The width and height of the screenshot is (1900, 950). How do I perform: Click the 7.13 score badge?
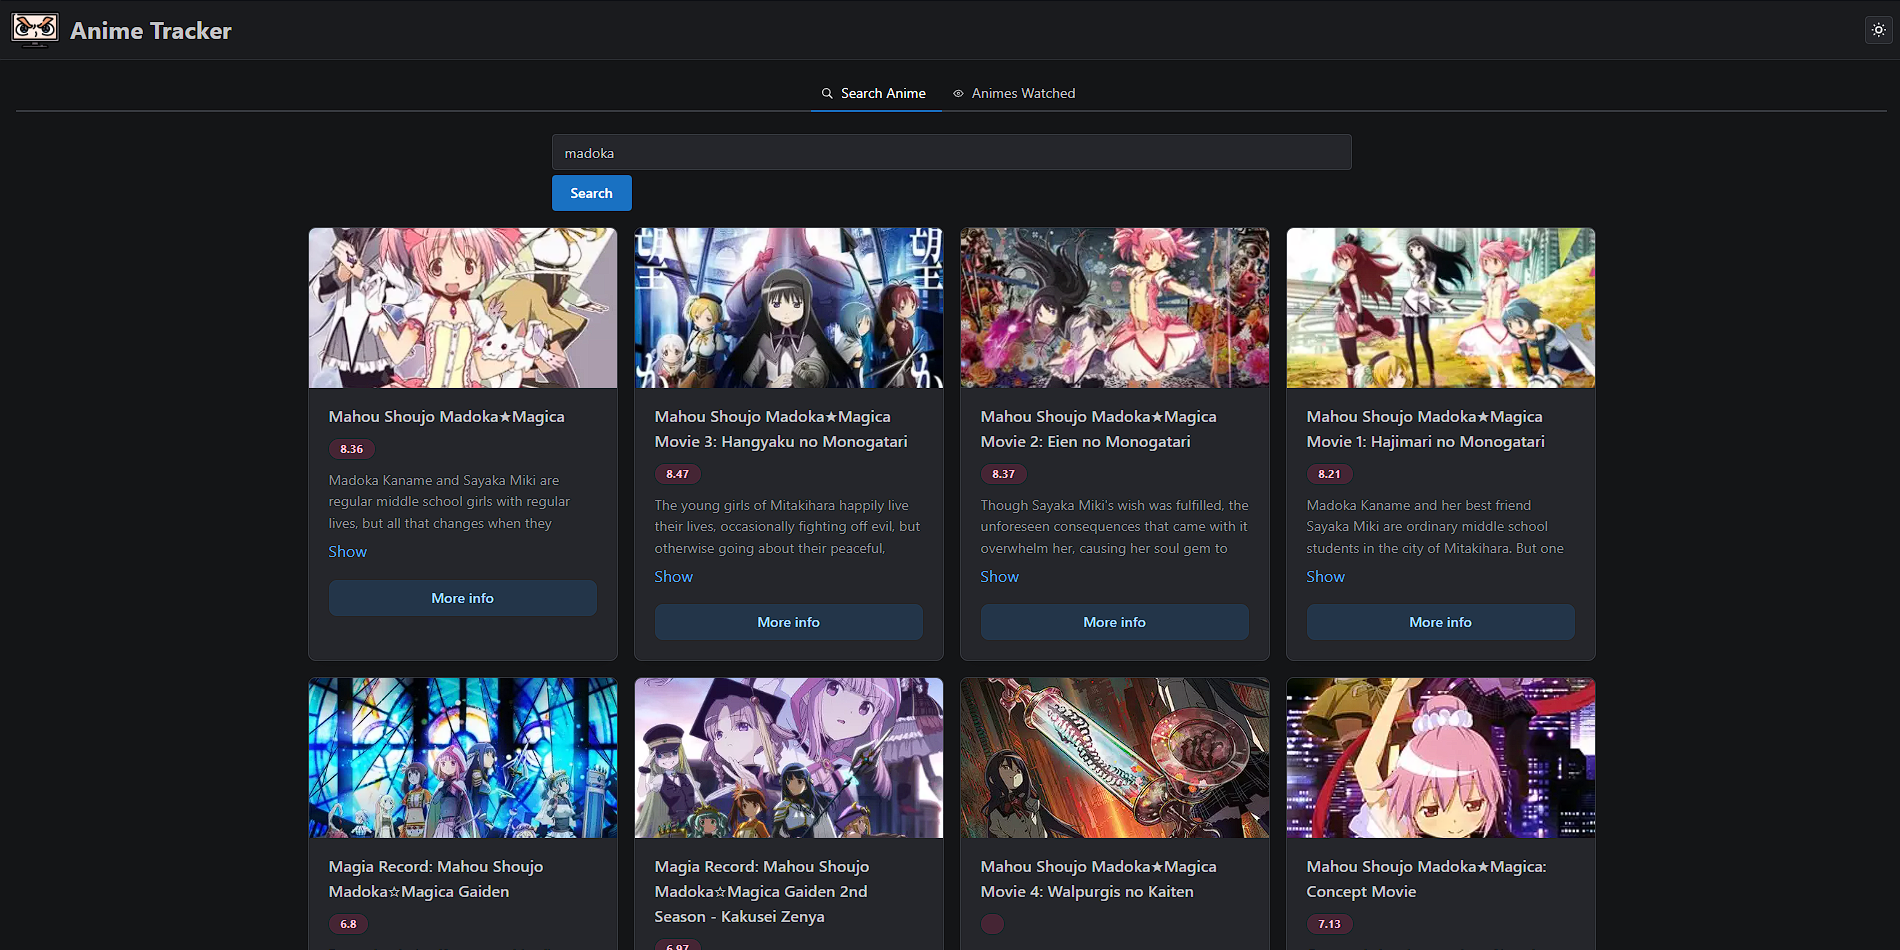pyautogui.click(x=1330, y=924)
